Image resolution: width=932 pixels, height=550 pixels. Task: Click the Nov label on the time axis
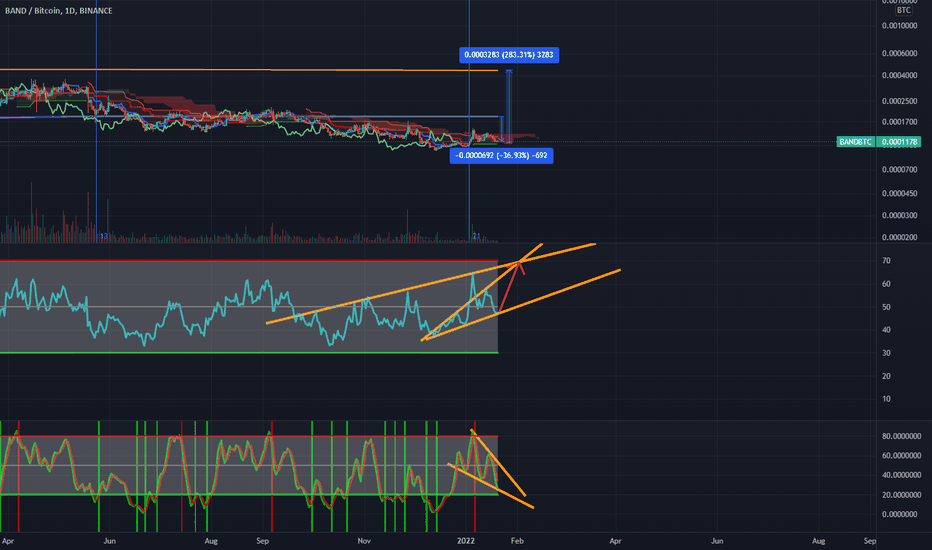(364, 541)
